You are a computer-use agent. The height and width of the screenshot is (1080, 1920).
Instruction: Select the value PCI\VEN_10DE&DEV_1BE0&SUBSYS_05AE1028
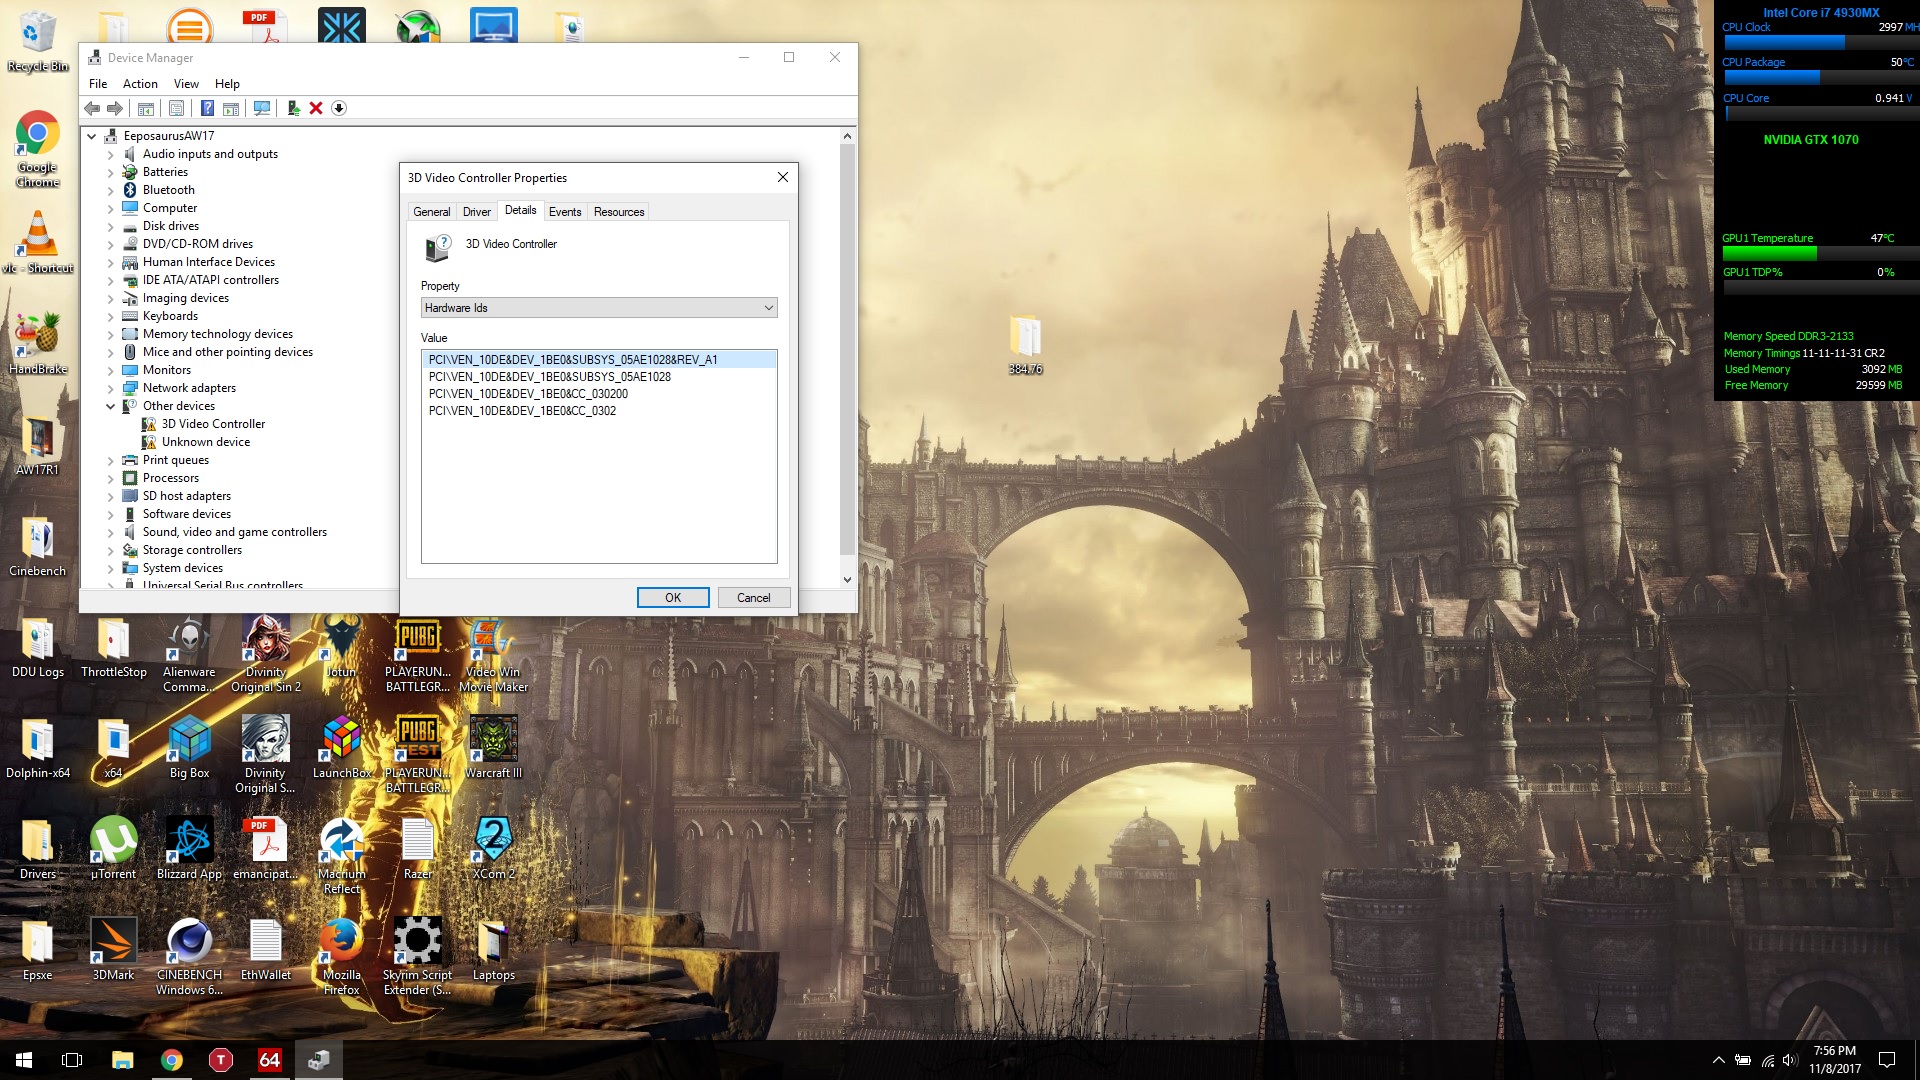coord(550,377)
